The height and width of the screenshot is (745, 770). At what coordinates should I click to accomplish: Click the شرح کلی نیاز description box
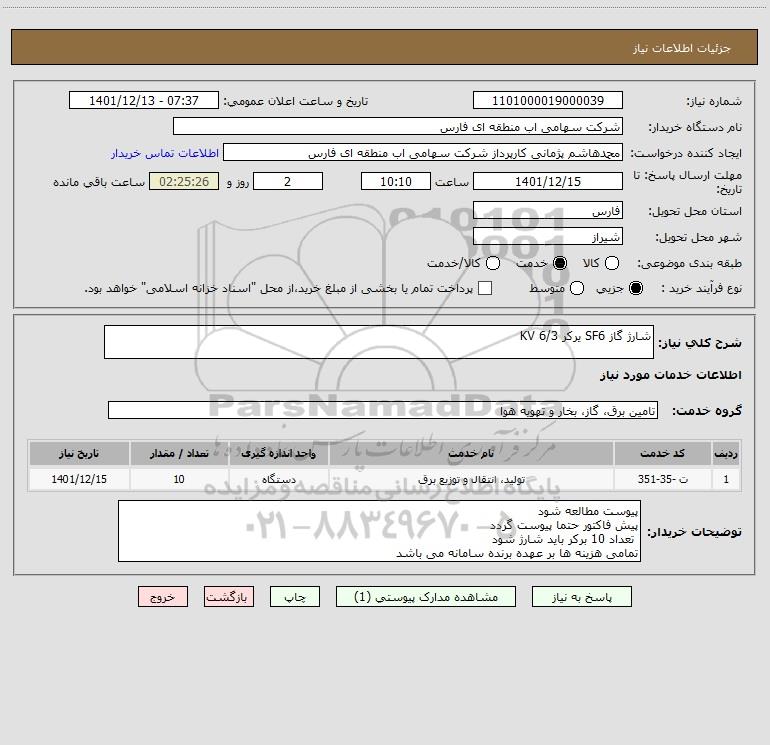coord(379,342)
